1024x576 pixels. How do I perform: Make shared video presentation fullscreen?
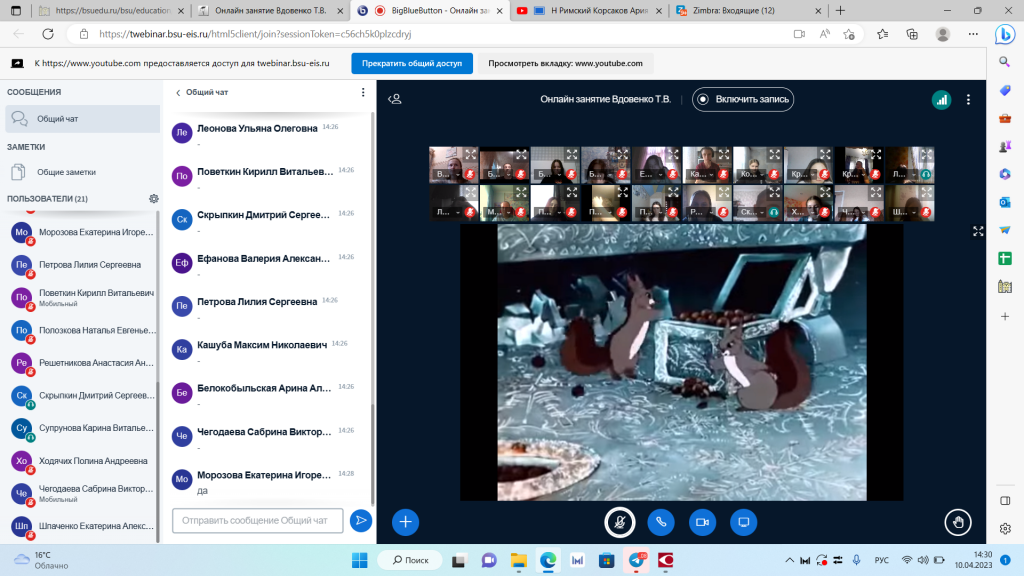point(978,232)
